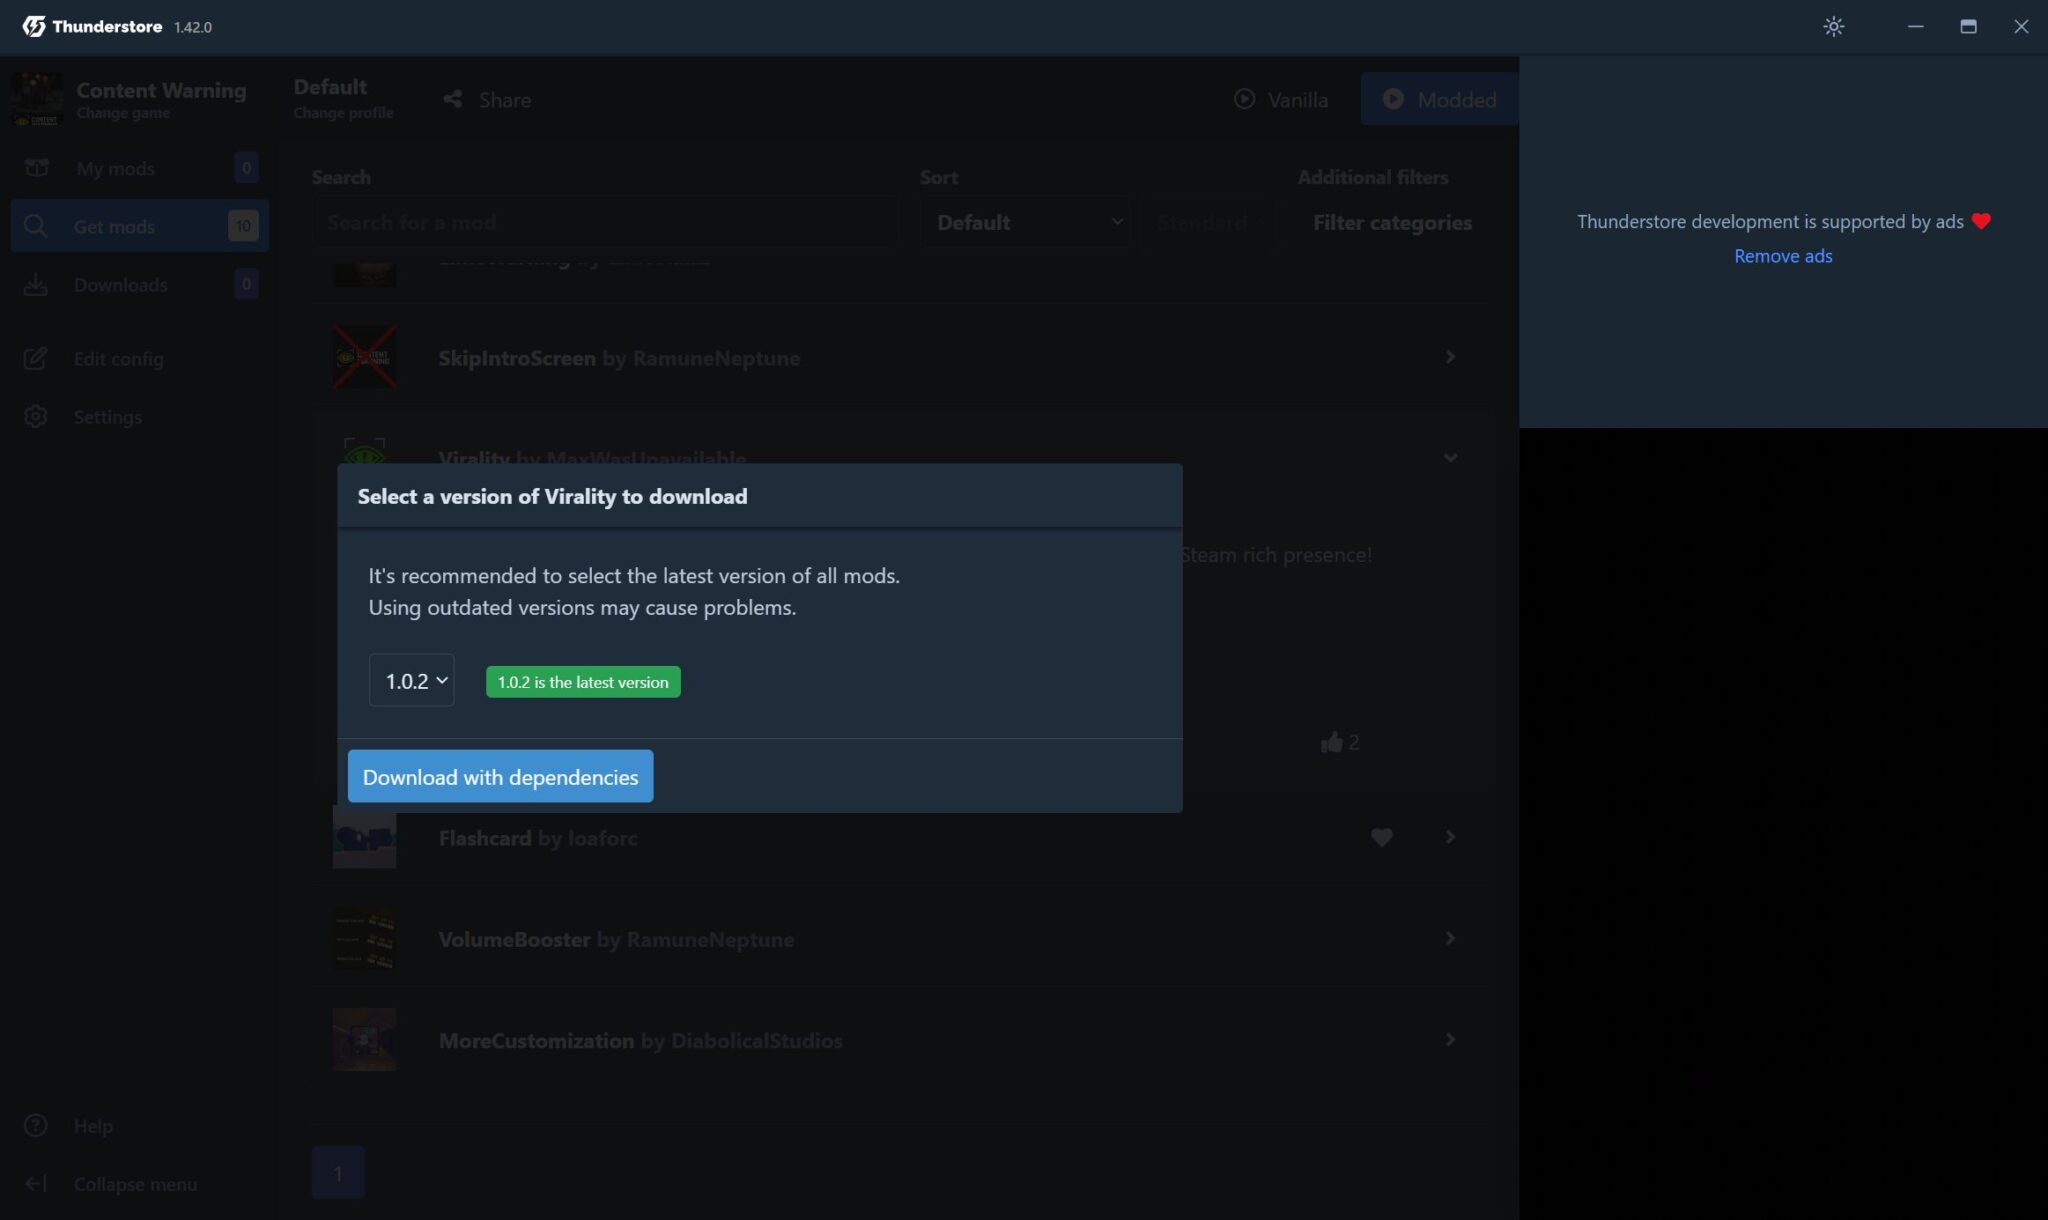Click the heart icon on Flashcard
The image size is (2048, 1220).
coord(1381,838)
